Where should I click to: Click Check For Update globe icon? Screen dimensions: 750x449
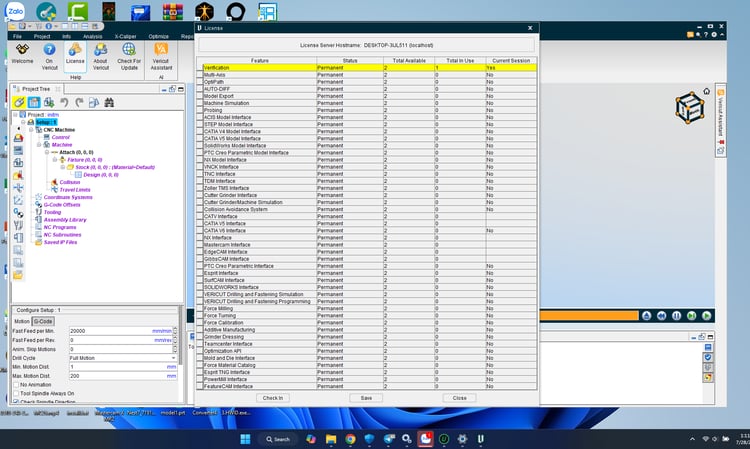click(129, 49)
